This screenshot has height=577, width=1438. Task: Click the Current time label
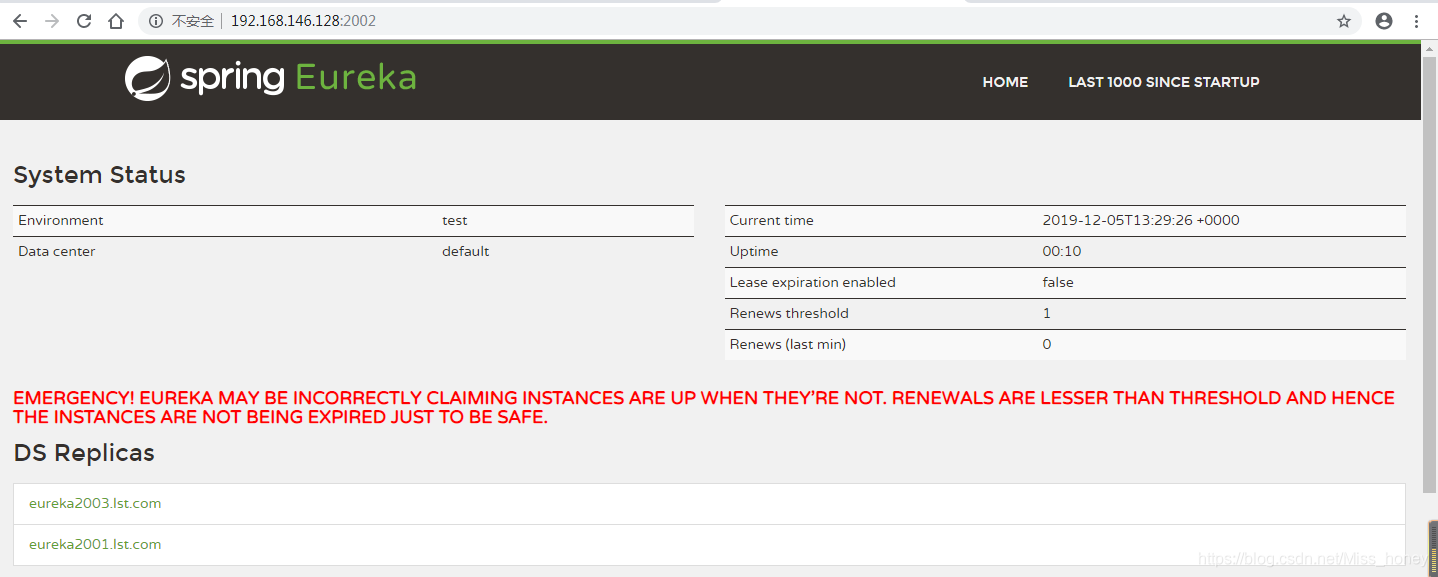772,221
